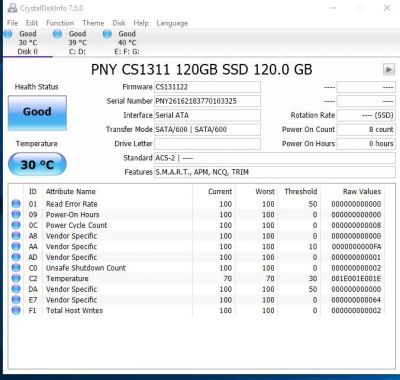Click the drive title PNY CS1311 120GB SSD
The image size is (400, 380).
202,70
